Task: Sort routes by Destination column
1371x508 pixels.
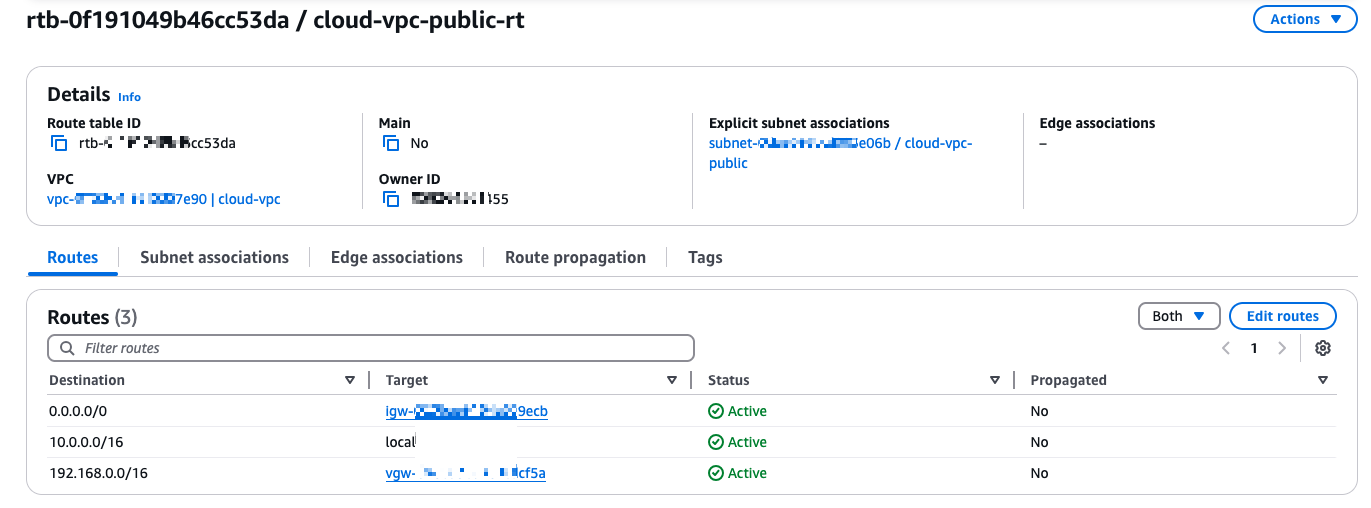Action: pos(350,380)
